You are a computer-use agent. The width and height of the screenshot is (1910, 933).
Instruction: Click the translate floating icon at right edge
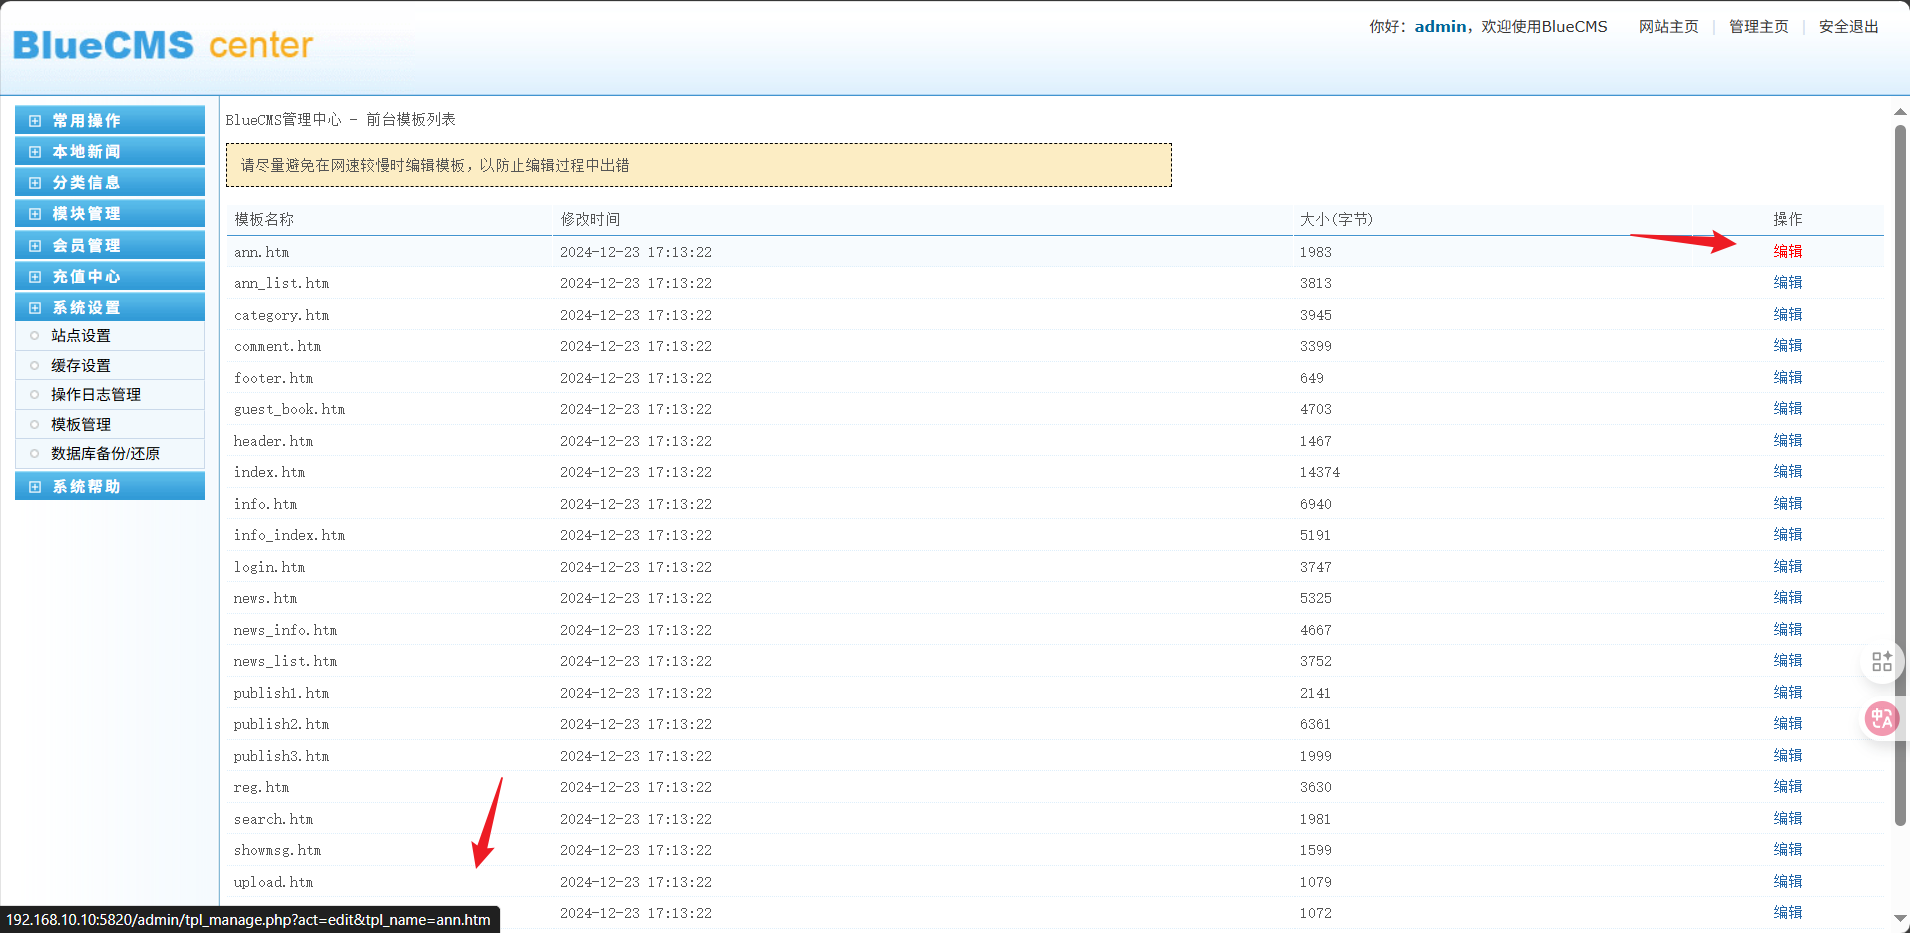(1881, 718)
